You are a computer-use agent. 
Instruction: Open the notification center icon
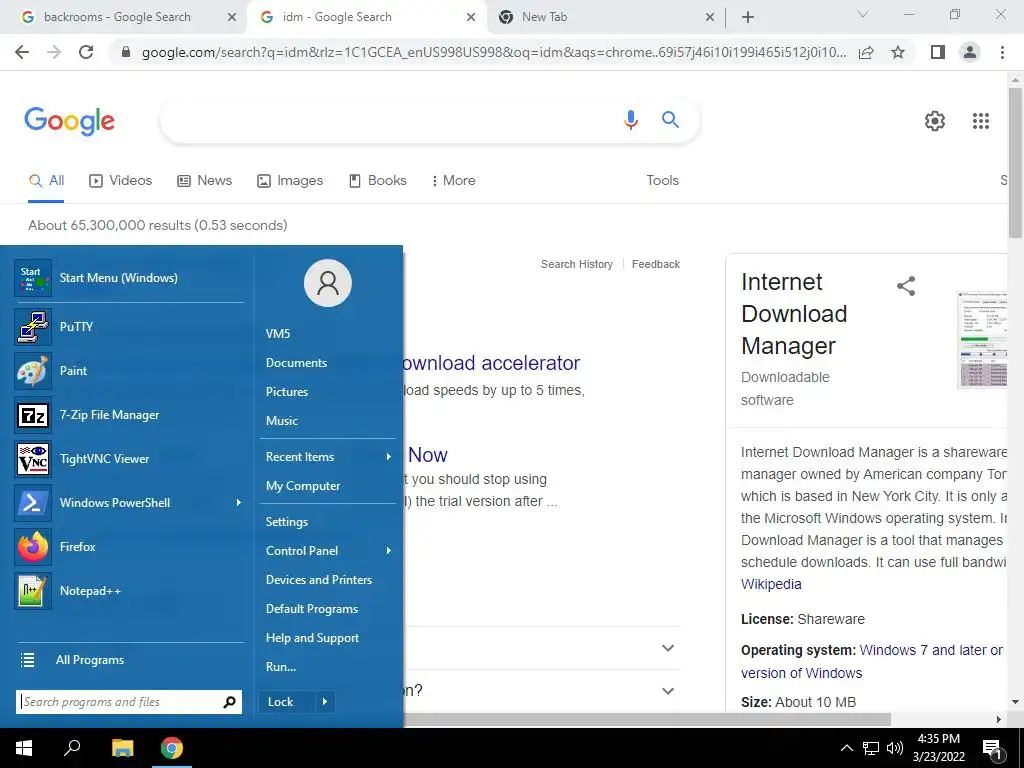coord(992,749)
